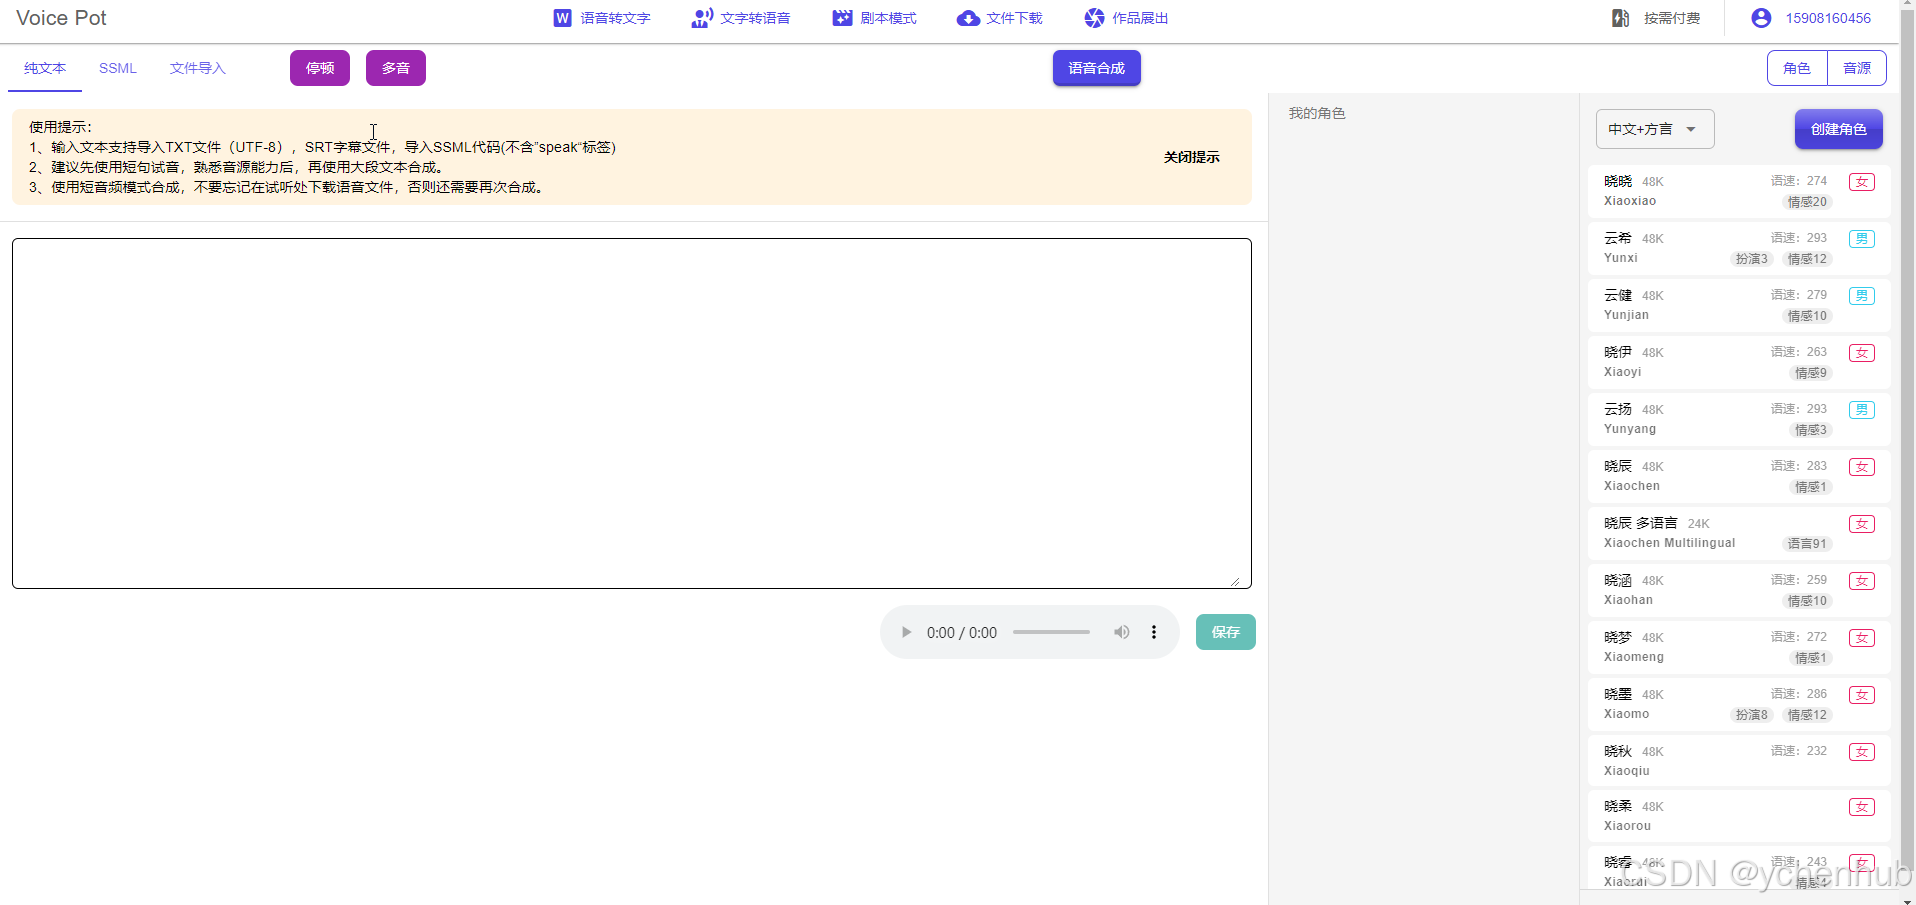Select the 晓墨 Xiaomo voice
The height and width of the screenshot is (905, 1916).
coord(1738,704)
